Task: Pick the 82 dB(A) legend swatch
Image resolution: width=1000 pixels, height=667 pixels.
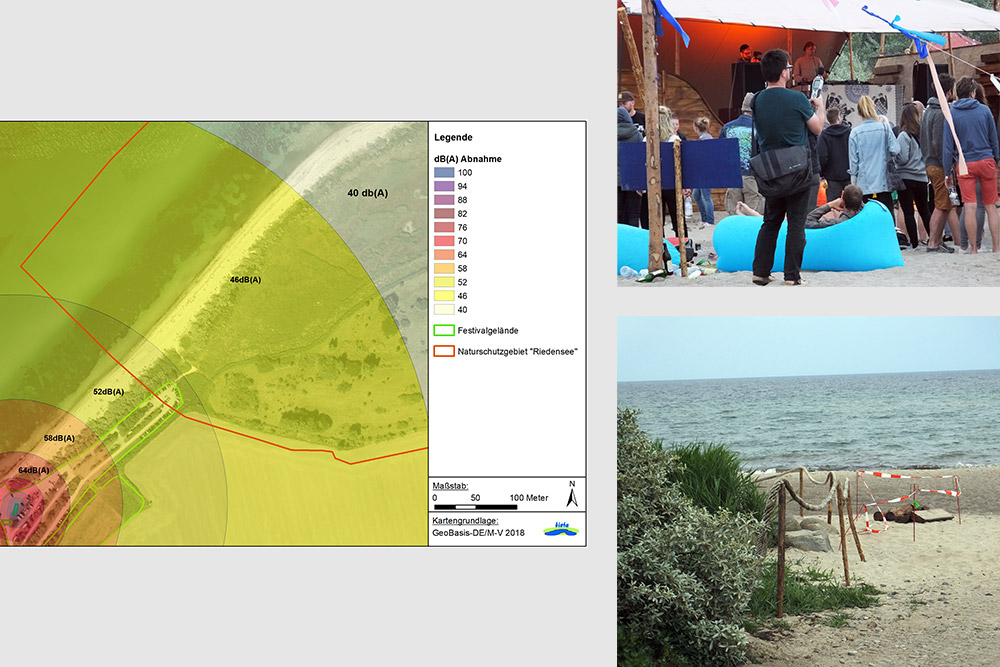Action: [x=444, y=214]
